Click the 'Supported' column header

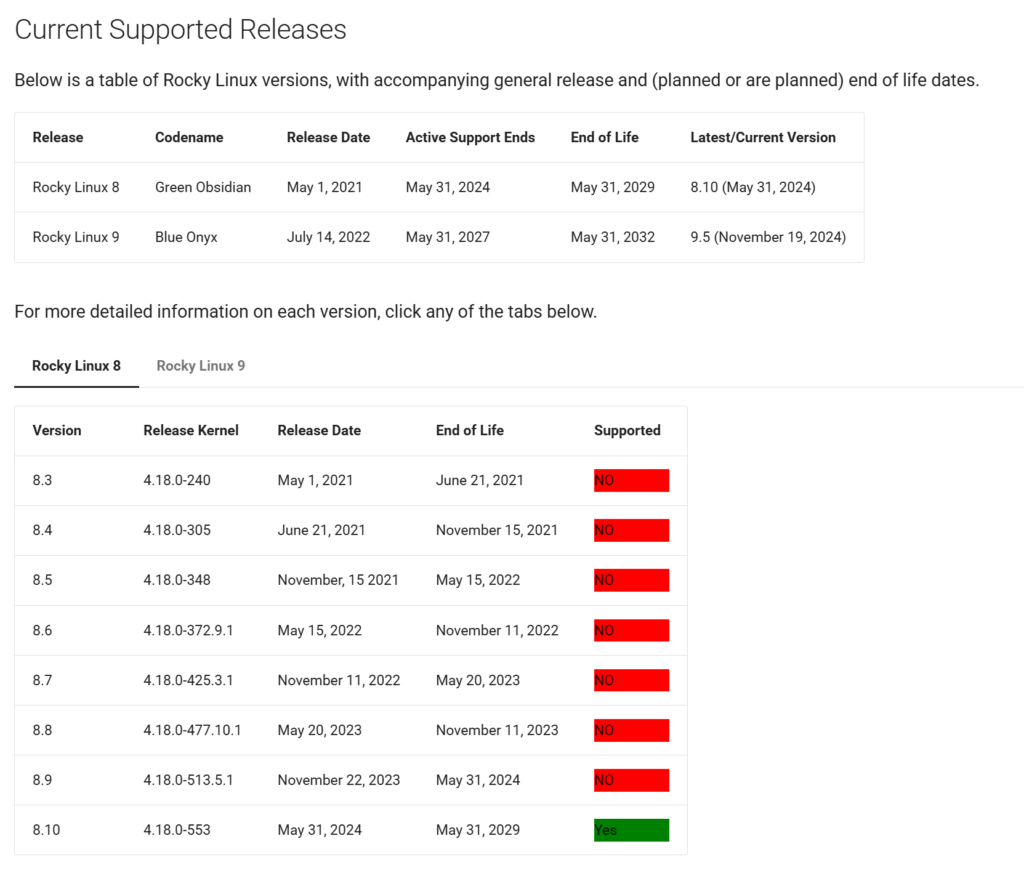[x=627, y=430]
